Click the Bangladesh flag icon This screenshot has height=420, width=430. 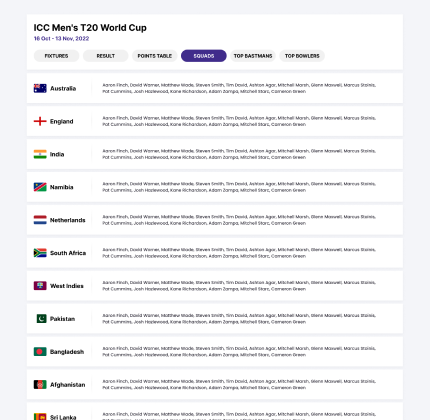(40, 352)
